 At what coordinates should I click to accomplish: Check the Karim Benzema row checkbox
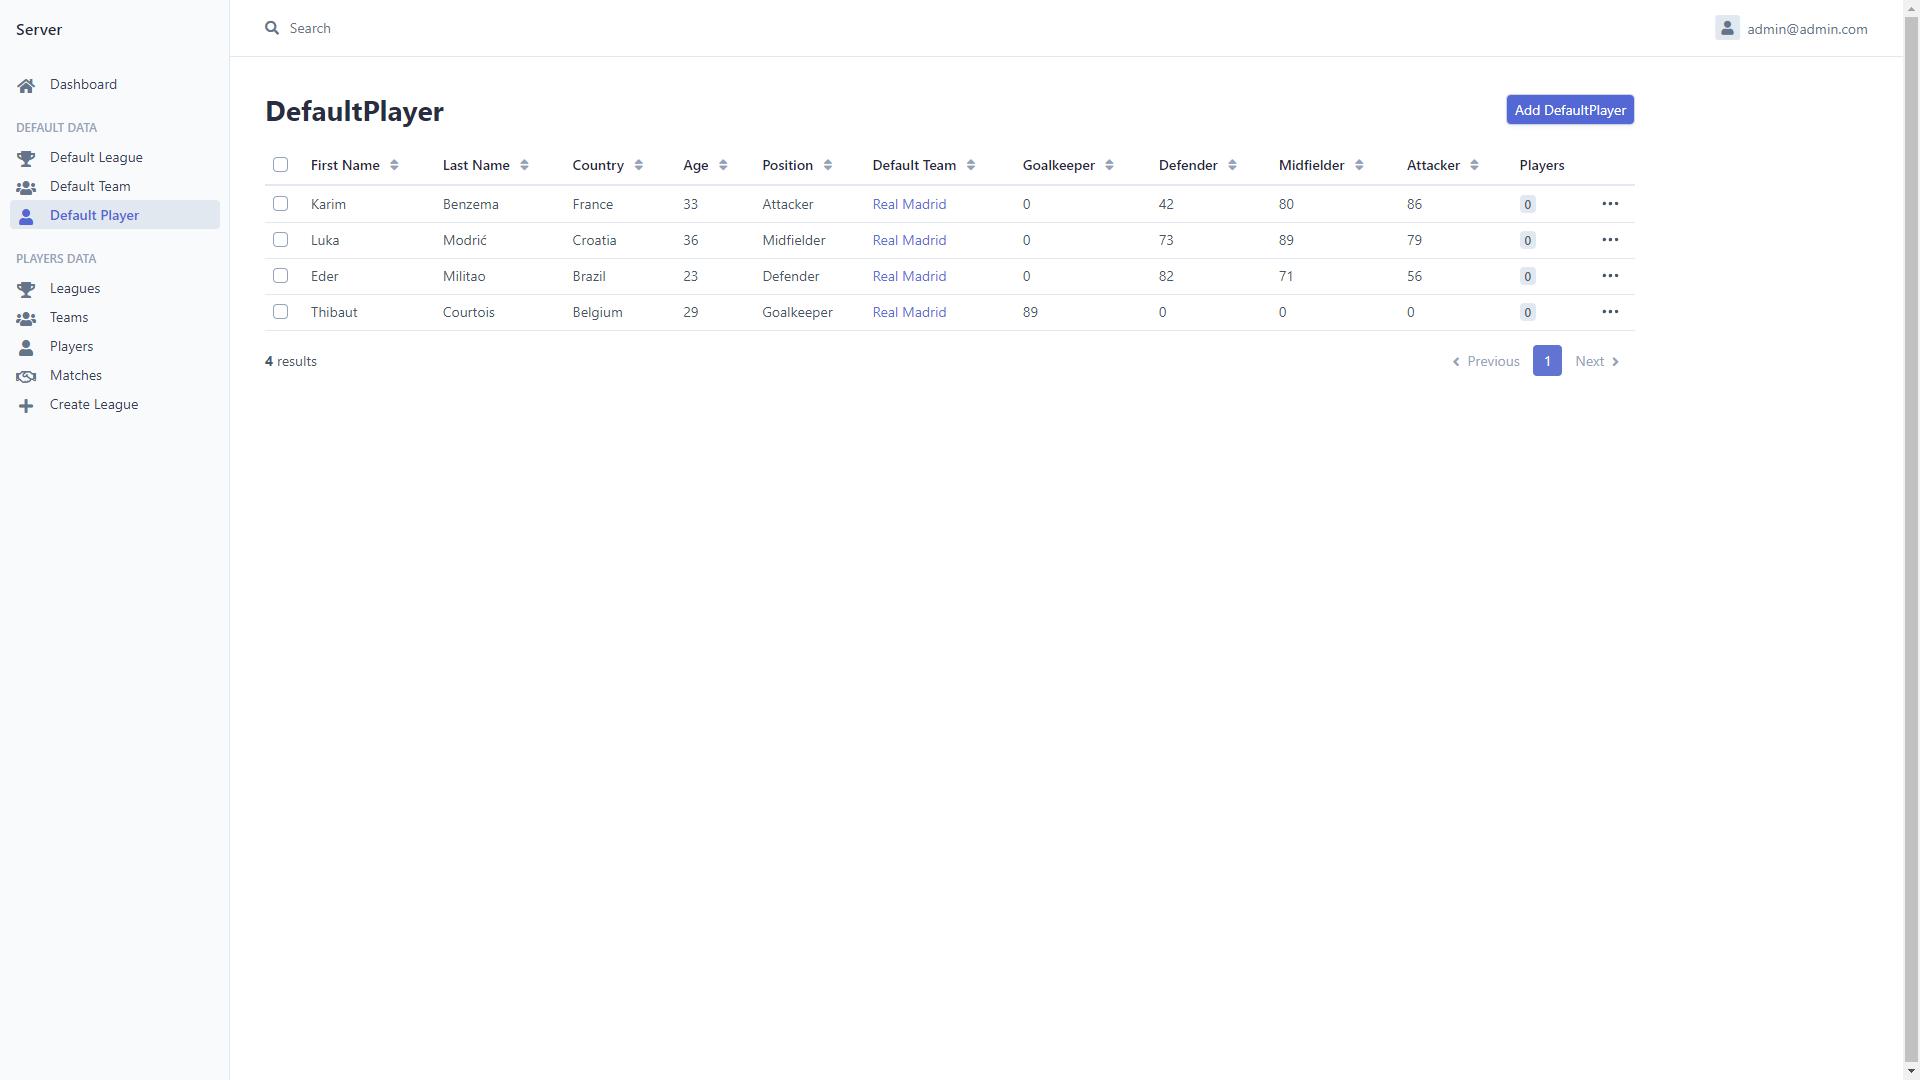click(280, 204)
